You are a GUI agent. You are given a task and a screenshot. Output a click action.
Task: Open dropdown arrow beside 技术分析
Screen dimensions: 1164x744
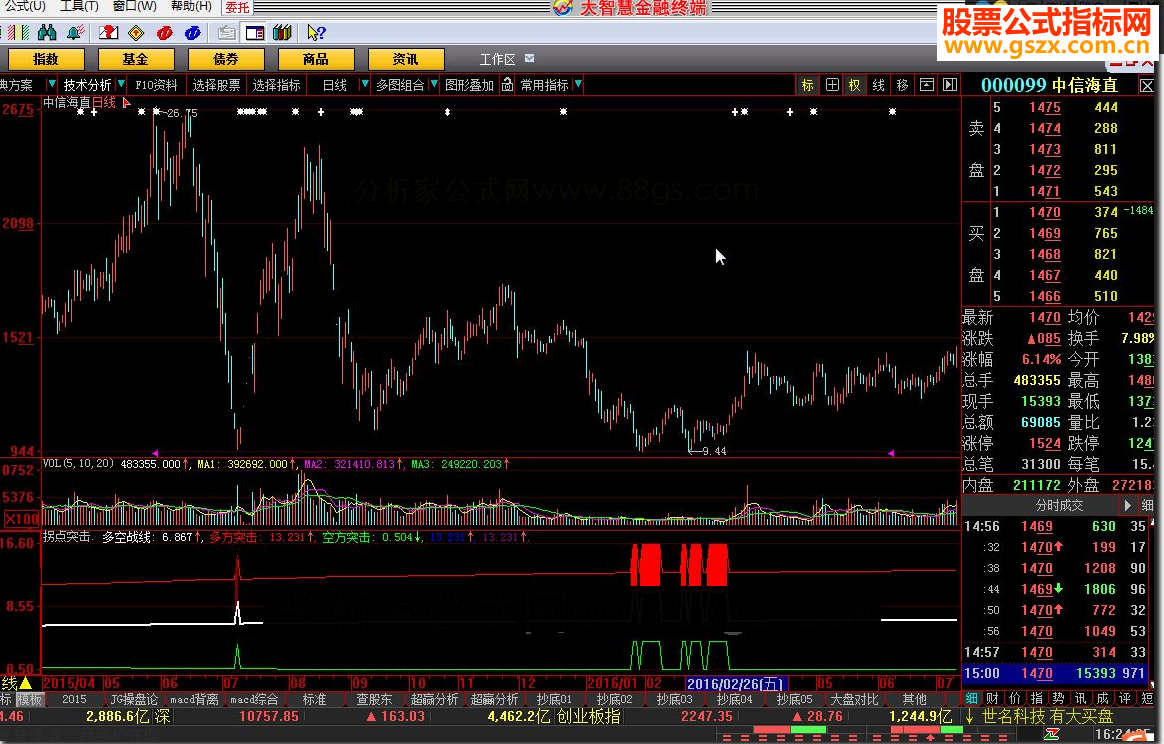(120, 85)
